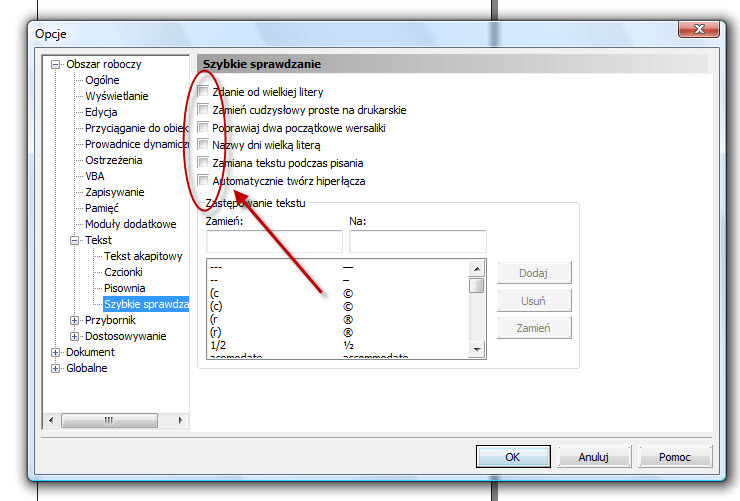This screenshot has height=501, width=740.
Task: Click the 'Zamień:' text input field
Action: (x=274, y=241)
